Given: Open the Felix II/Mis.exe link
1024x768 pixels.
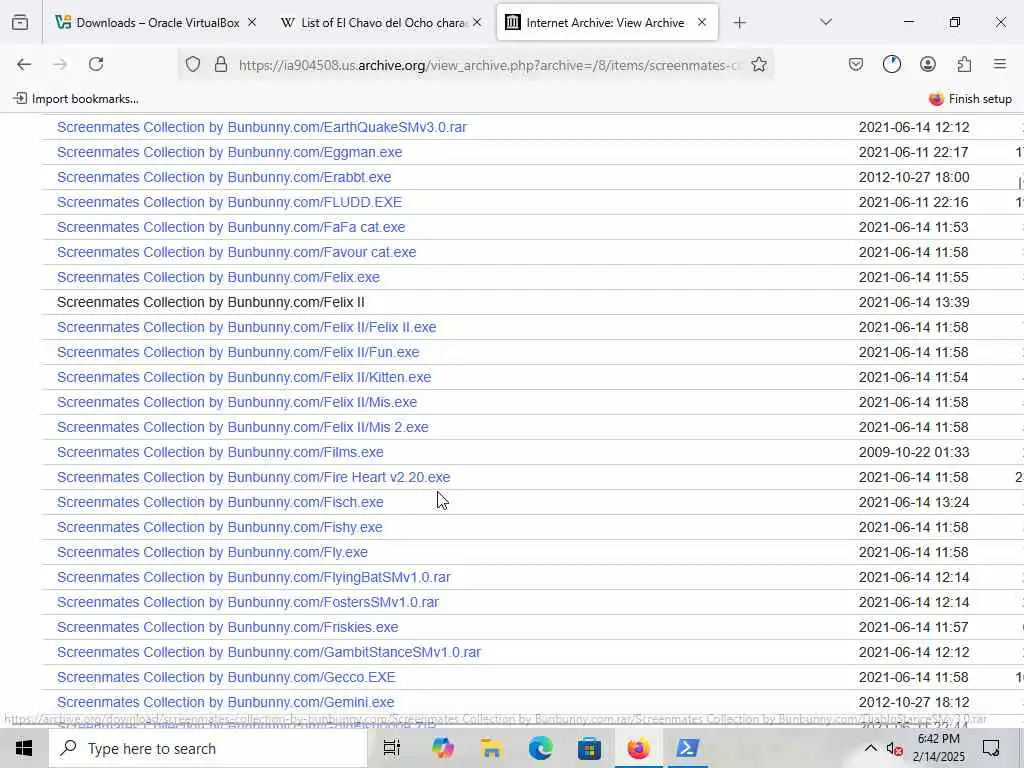Looking at the screenshot, I should (x=237, y=402).
